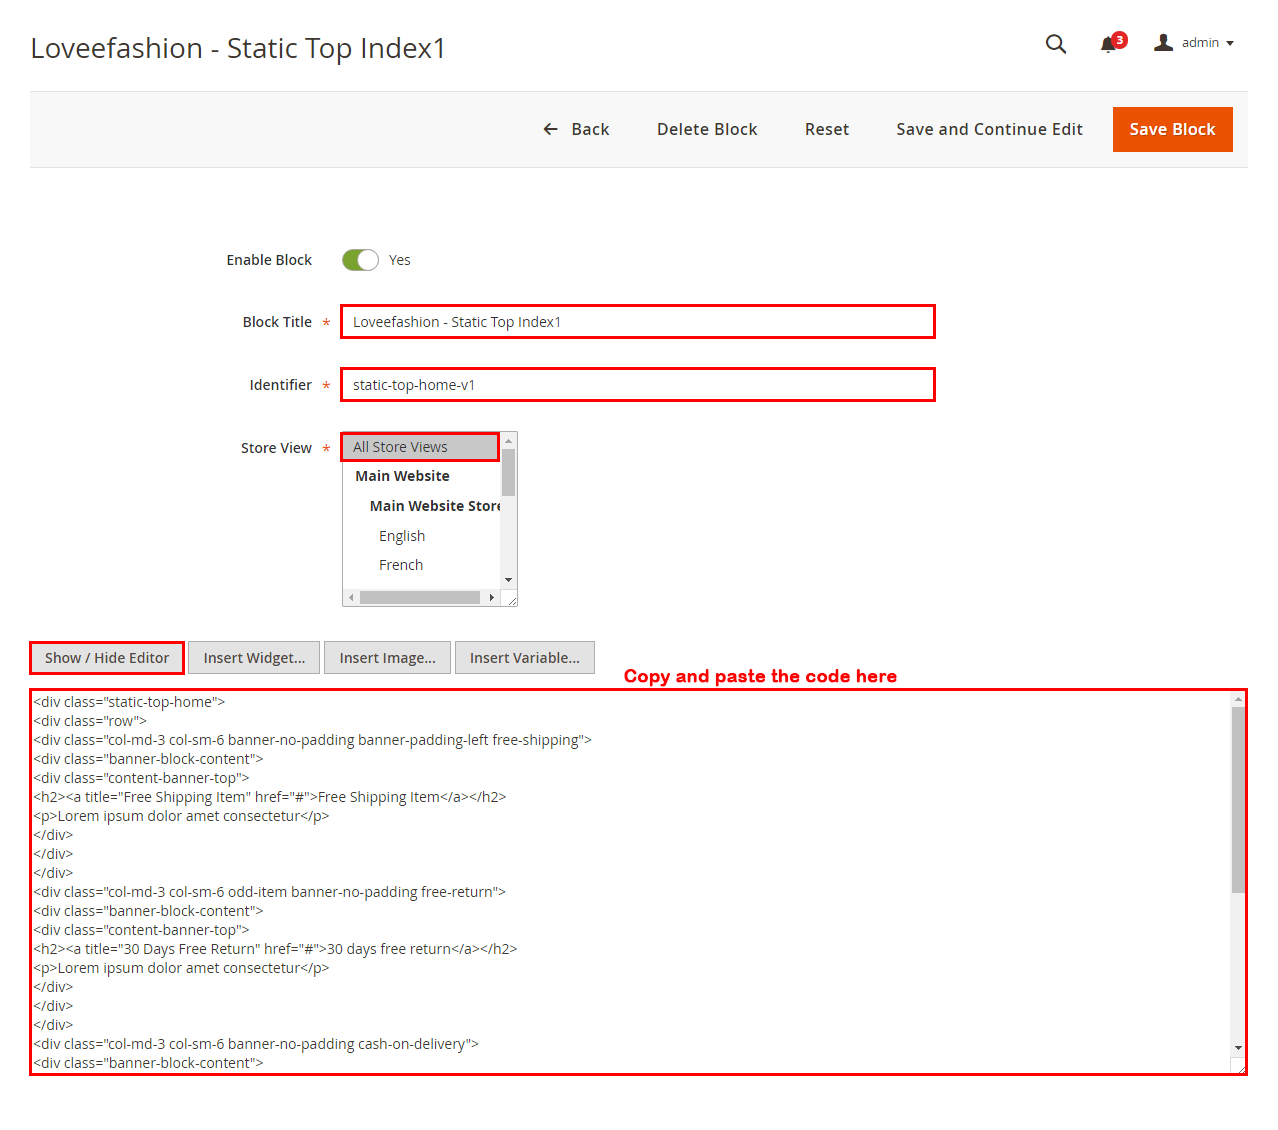Click the 'Free Shipping Item' h2 code line

pos(270,797)
